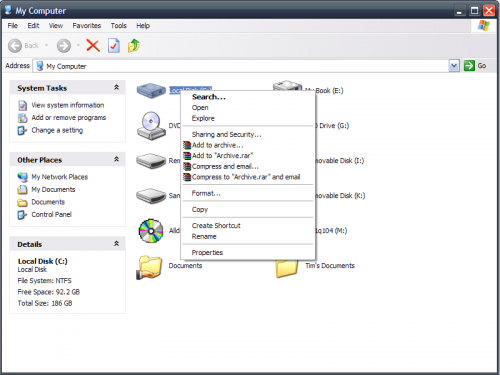The height and width of the screenshot is (375, 500).
Task: Choose Format... in the context menu
Action: tap(248, 193)
